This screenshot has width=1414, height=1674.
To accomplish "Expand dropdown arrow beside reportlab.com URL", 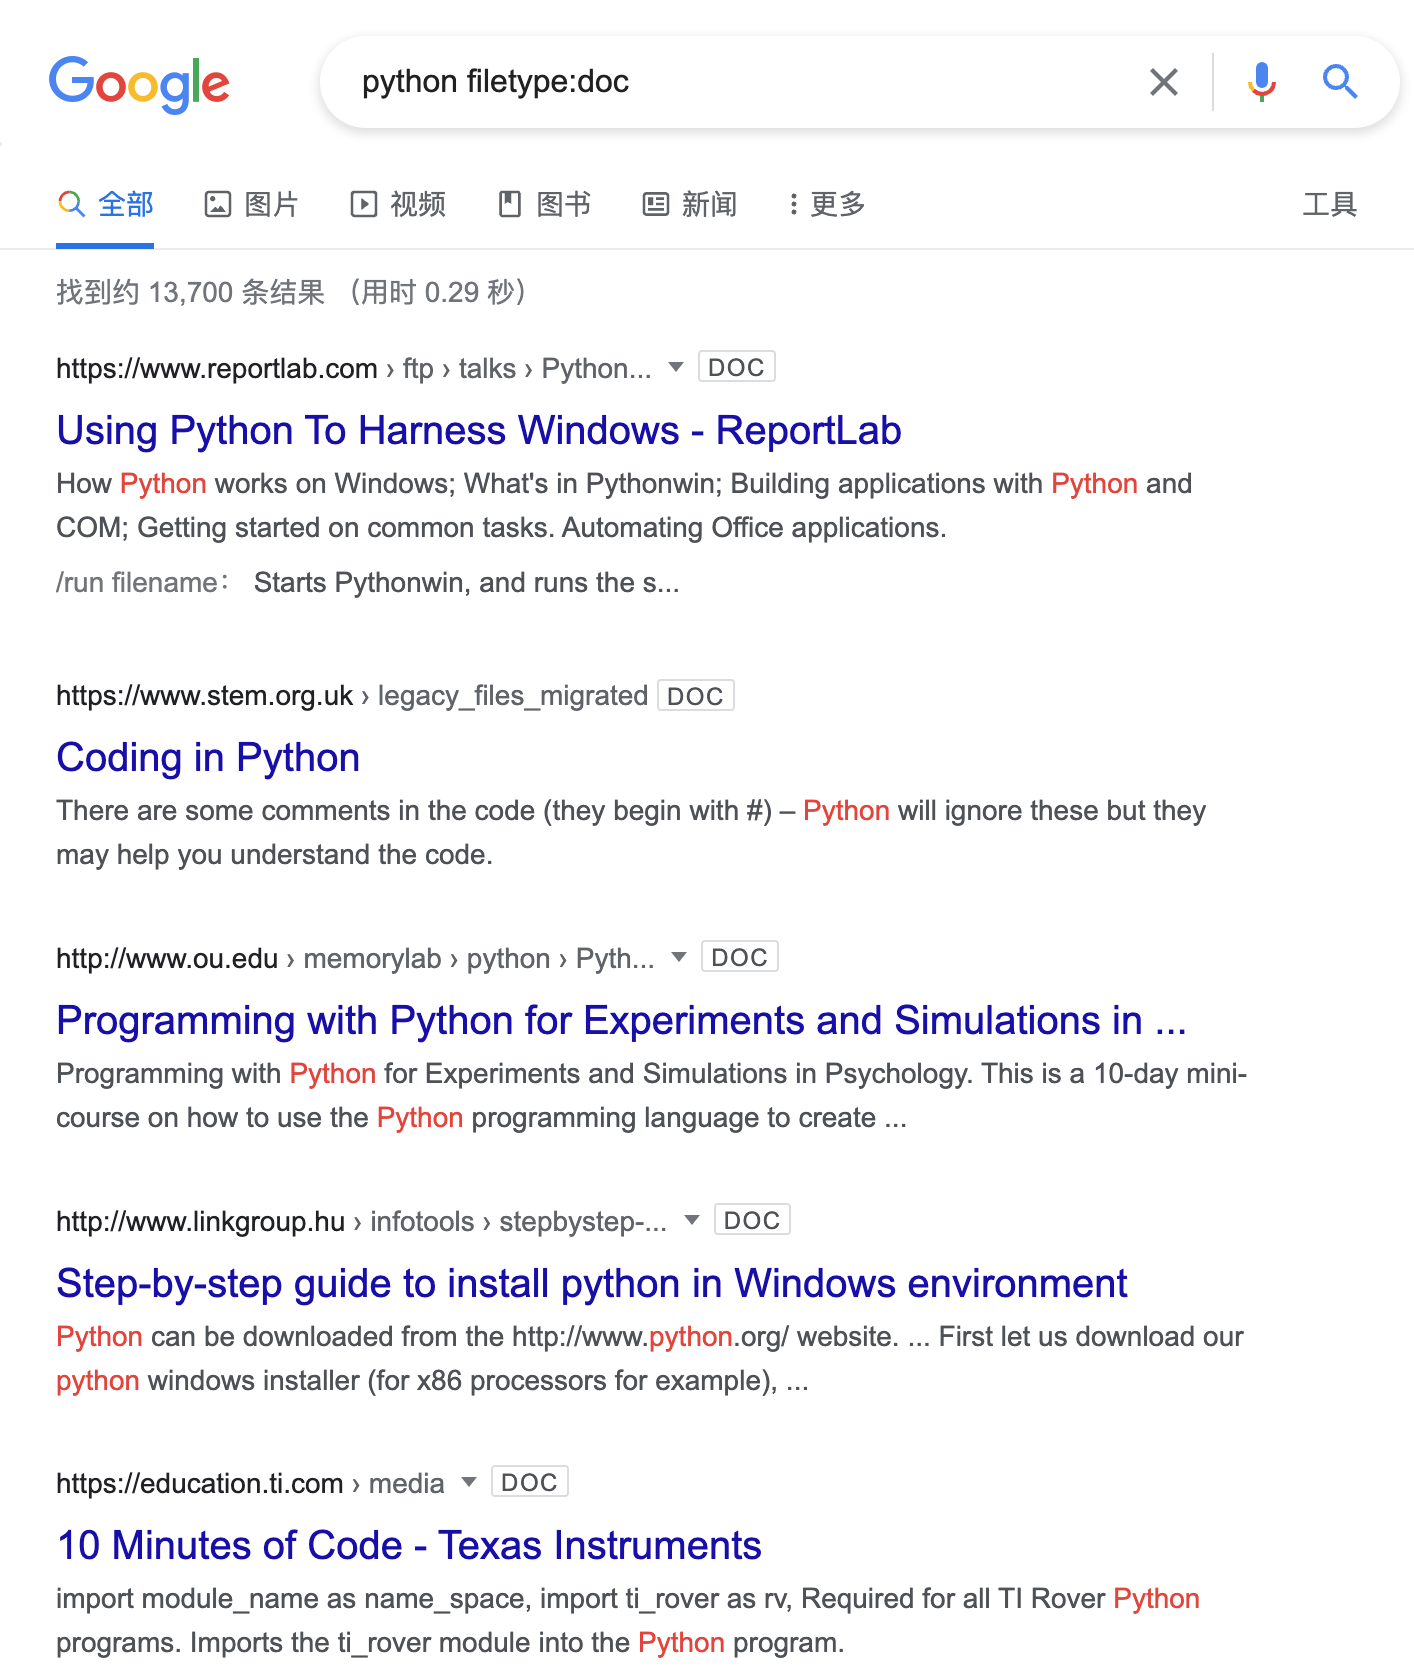I will [x=676, y=367].
